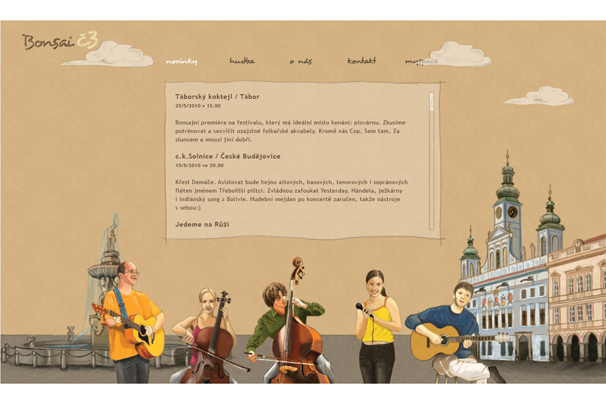This screenshot has height=406, width=606.
Task: Click the Jedeme na Růži heading
Action: pos(202,224)
